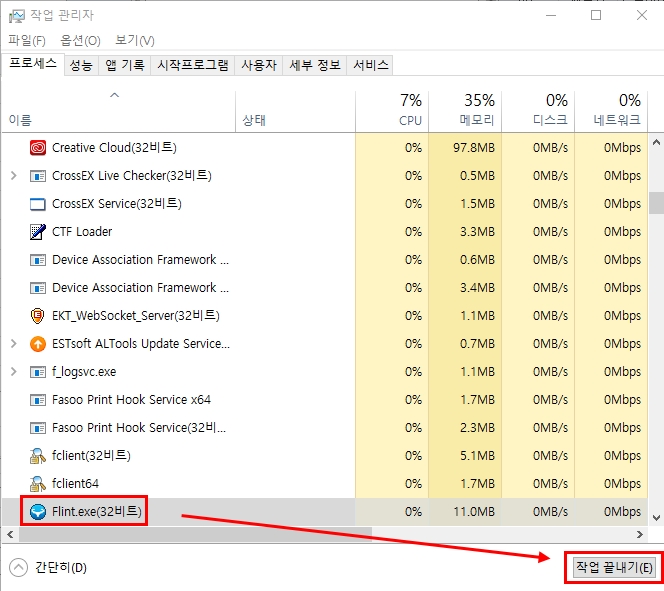
Task: Switch to the 성능 tab
Action: coord(81,65)
